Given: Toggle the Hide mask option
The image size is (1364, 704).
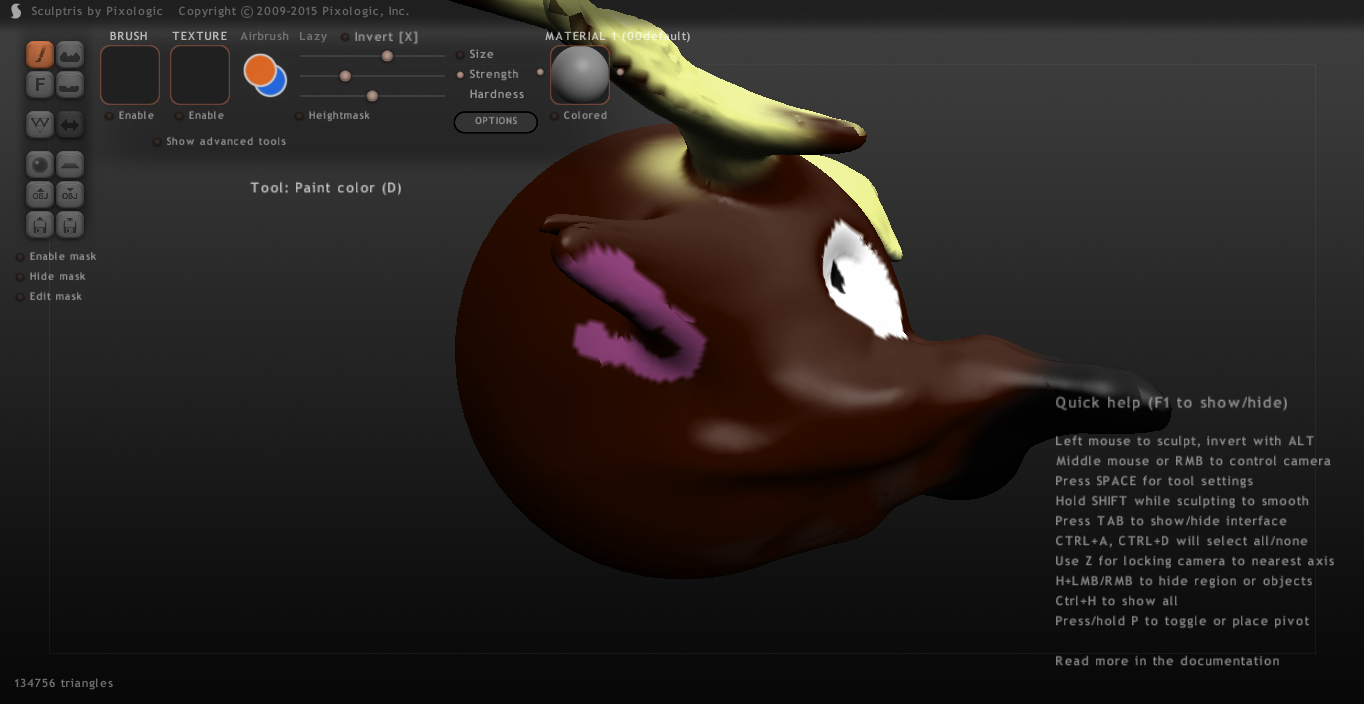Looking at the screenshot, I should pos(20,277).
